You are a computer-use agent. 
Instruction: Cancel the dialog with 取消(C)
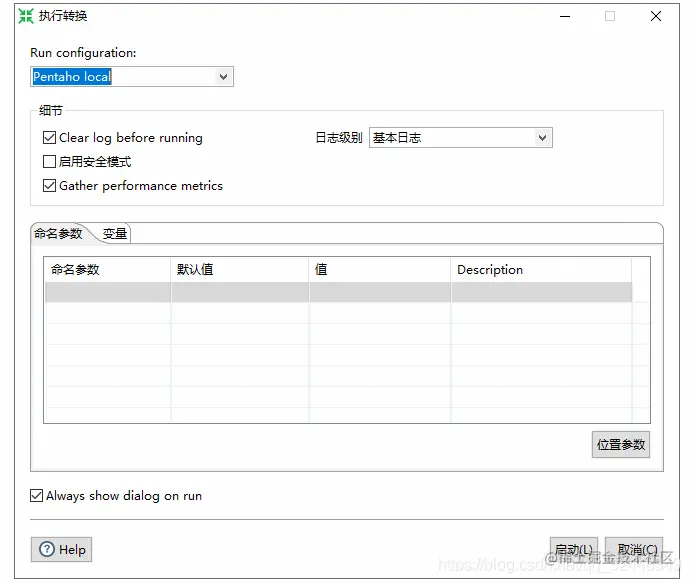click(x=634, y=550)
